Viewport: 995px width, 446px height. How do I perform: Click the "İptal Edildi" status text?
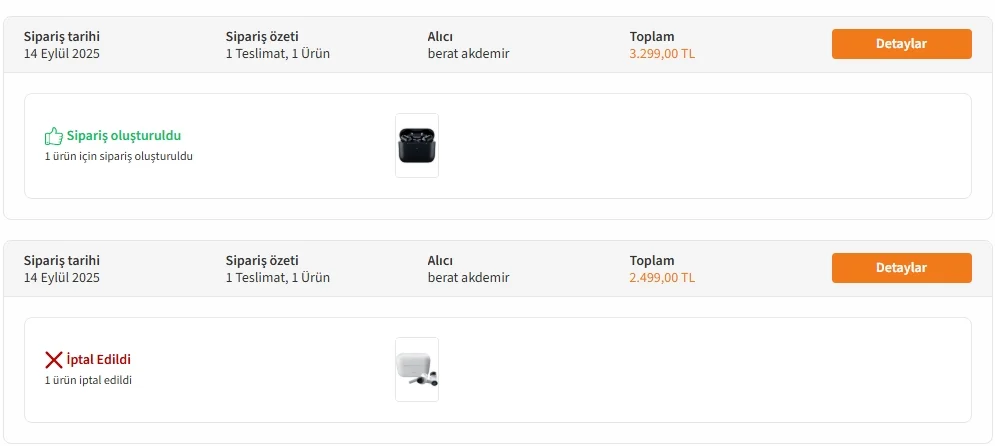(99, 360)
